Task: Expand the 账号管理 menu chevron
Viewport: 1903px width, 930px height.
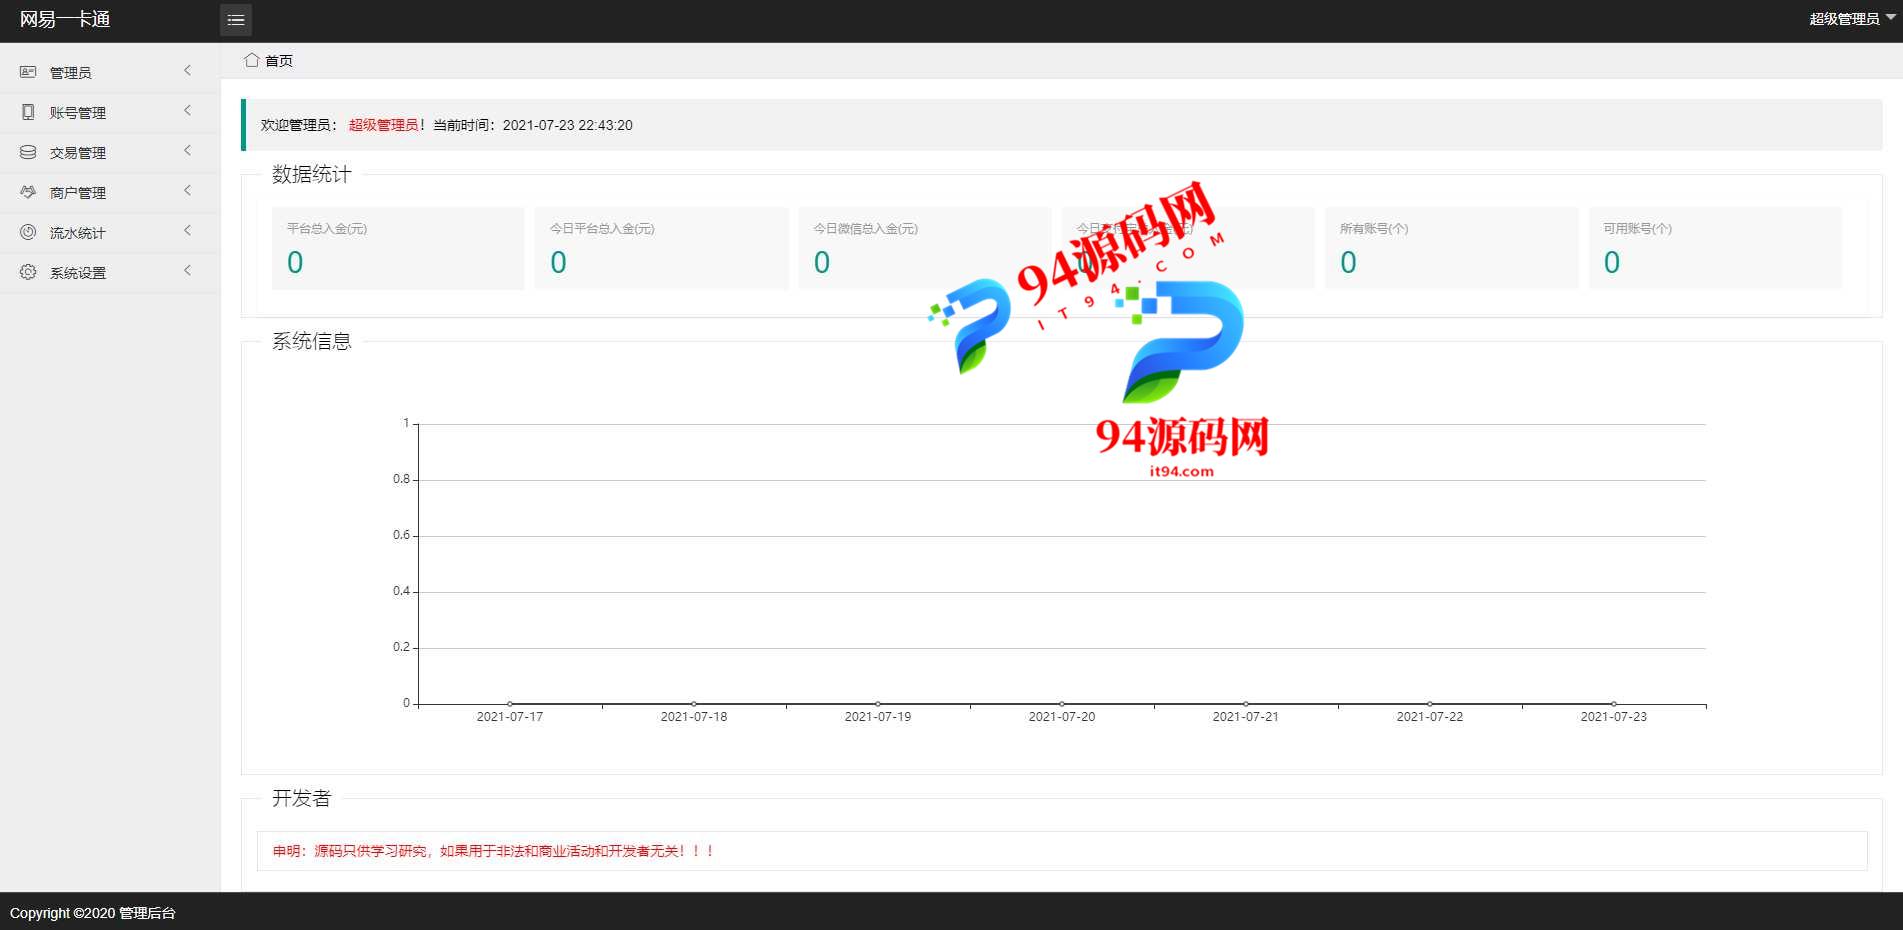Action: pyautogui.click(x=187, y=111)
